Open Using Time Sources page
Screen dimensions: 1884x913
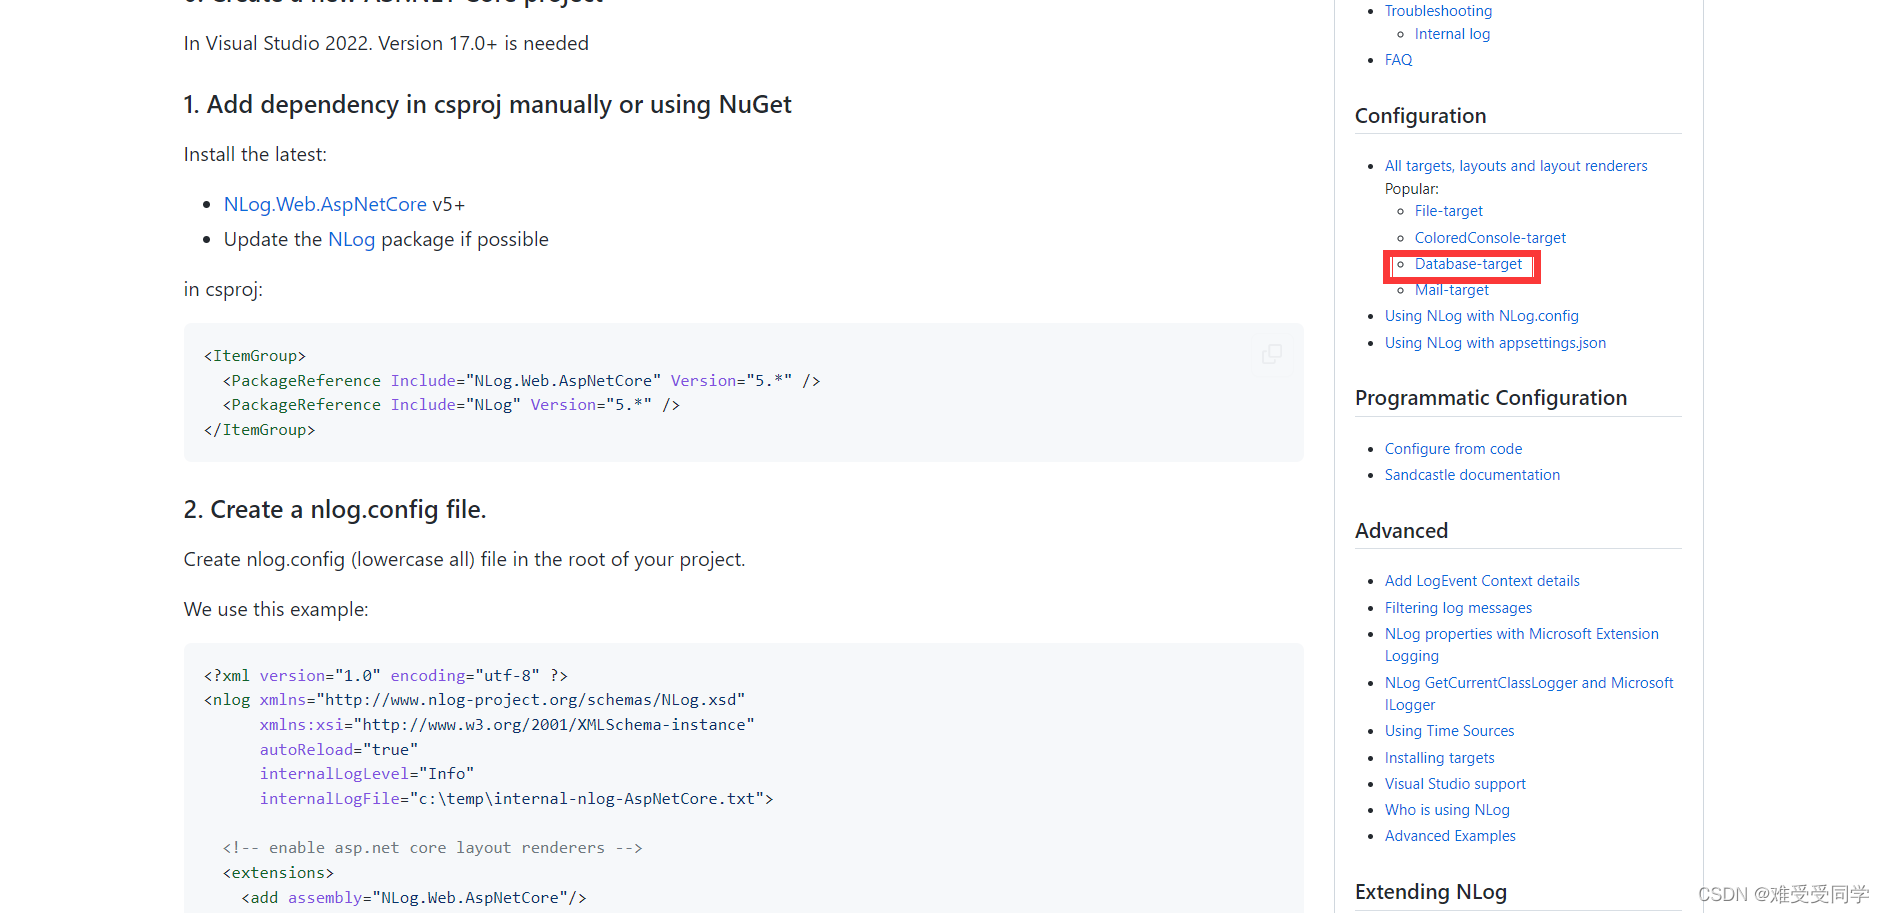[x=1449, y=731]
